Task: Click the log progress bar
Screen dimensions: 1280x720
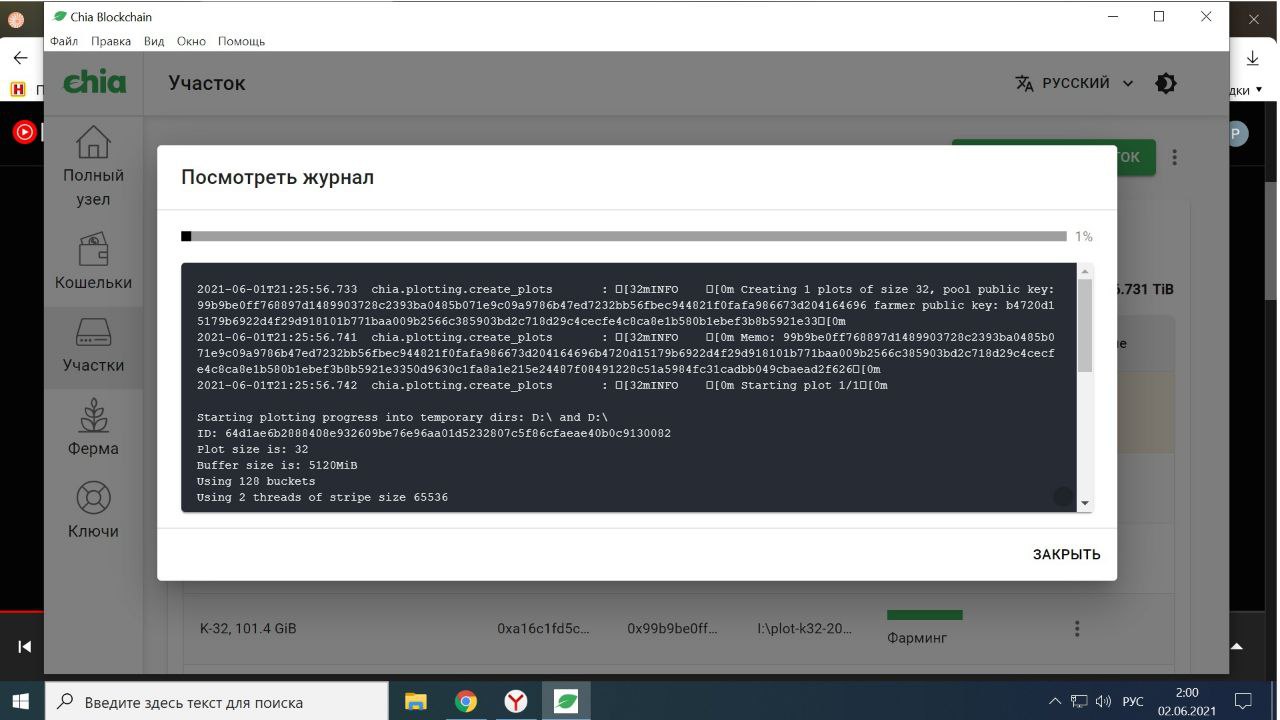Action: (624, 237)
